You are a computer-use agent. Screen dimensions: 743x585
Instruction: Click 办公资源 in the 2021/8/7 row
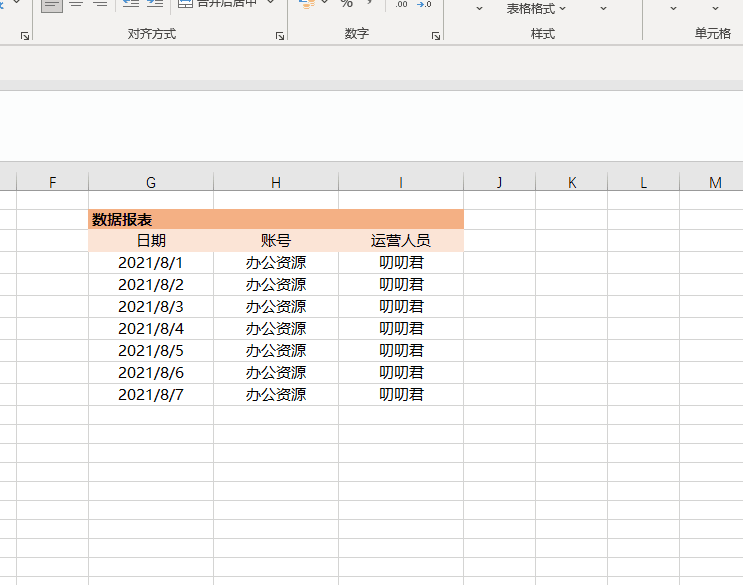coord(276,395)
